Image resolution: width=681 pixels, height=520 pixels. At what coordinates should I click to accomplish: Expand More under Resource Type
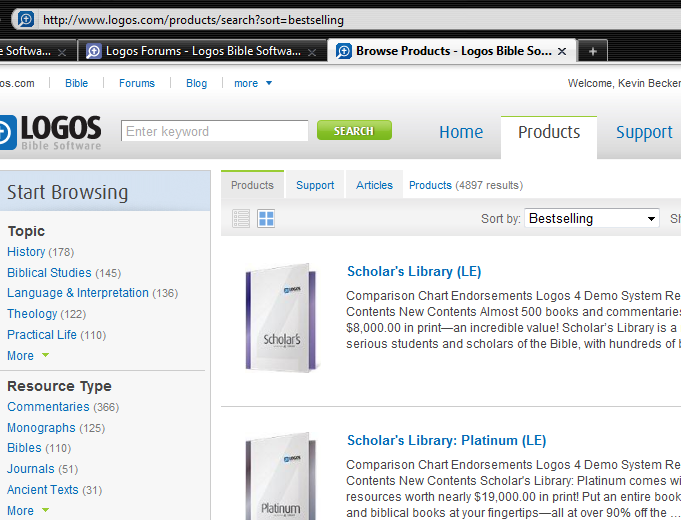coord(28,510)
